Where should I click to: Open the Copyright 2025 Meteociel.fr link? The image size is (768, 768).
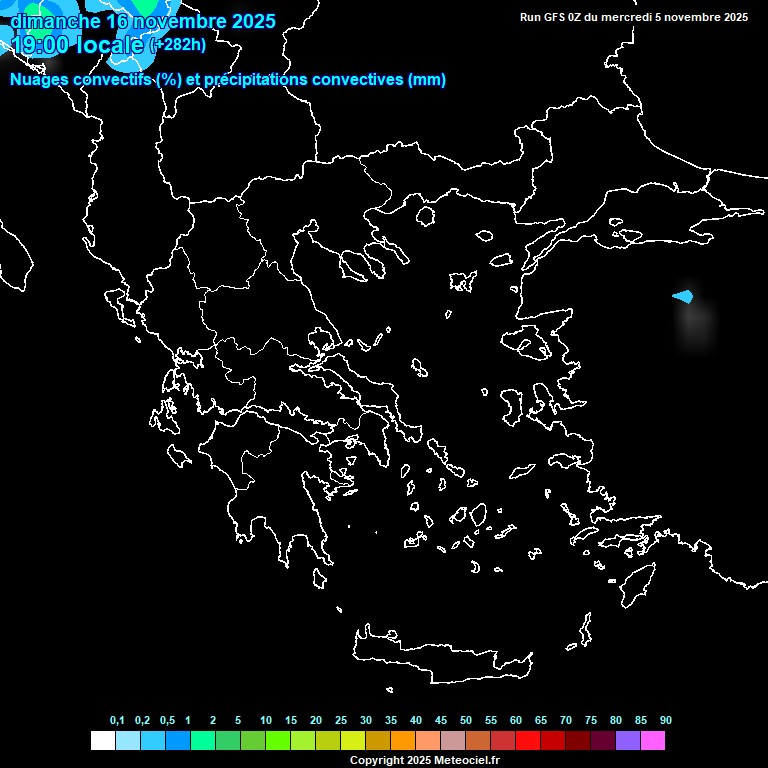coord(424,760)
